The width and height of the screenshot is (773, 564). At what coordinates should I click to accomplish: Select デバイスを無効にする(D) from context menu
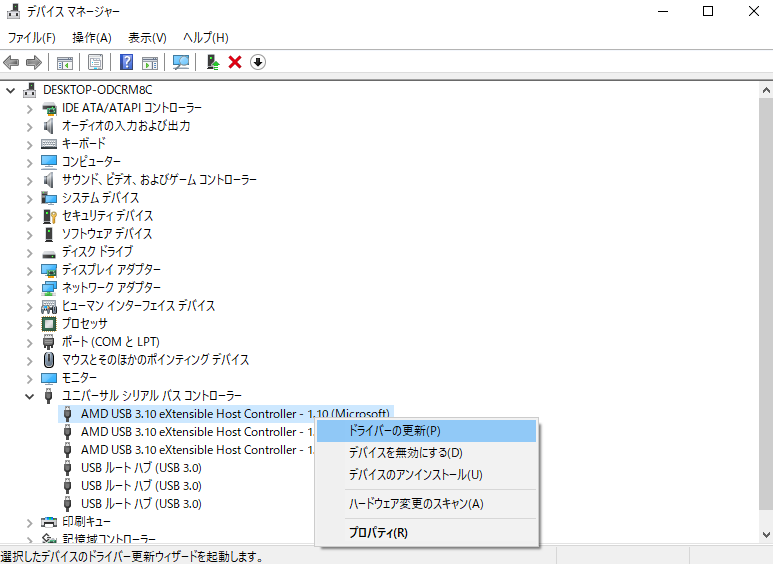(x=405, y=453)
